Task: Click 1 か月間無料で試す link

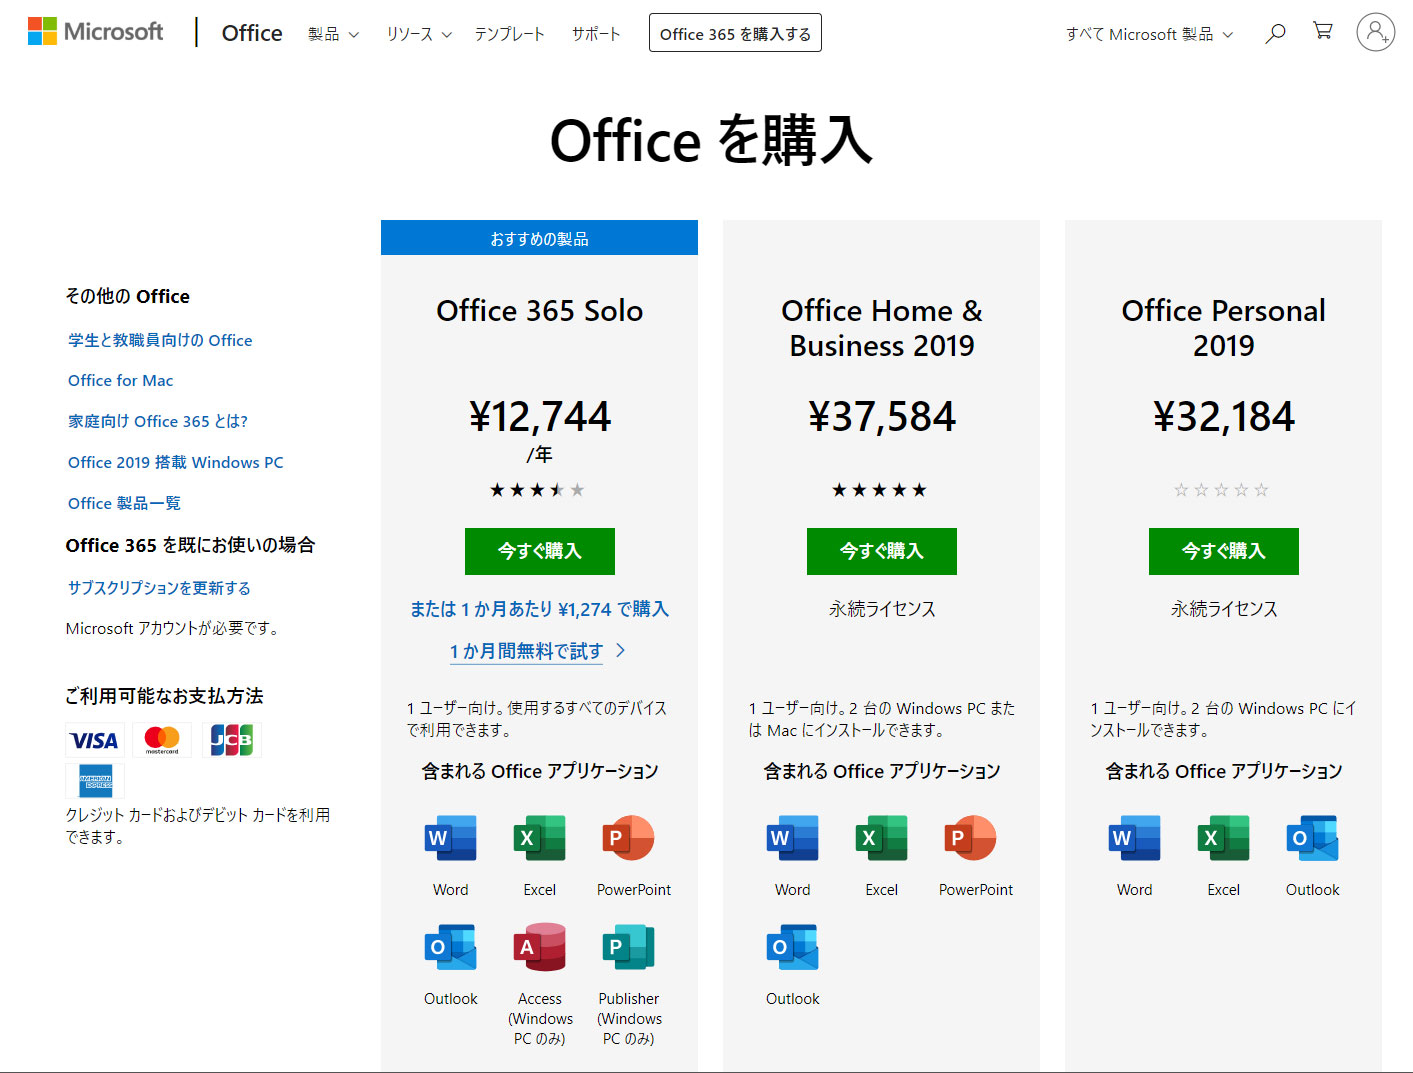Action: 526,651
